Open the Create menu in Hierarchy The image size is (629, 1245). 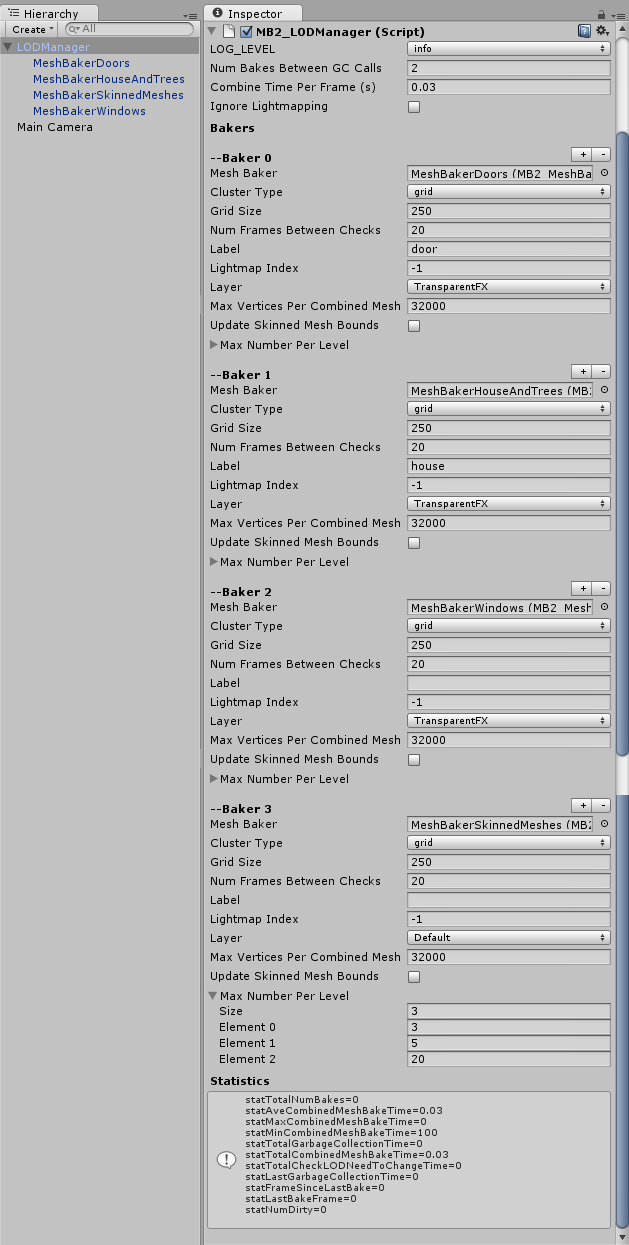32,30
